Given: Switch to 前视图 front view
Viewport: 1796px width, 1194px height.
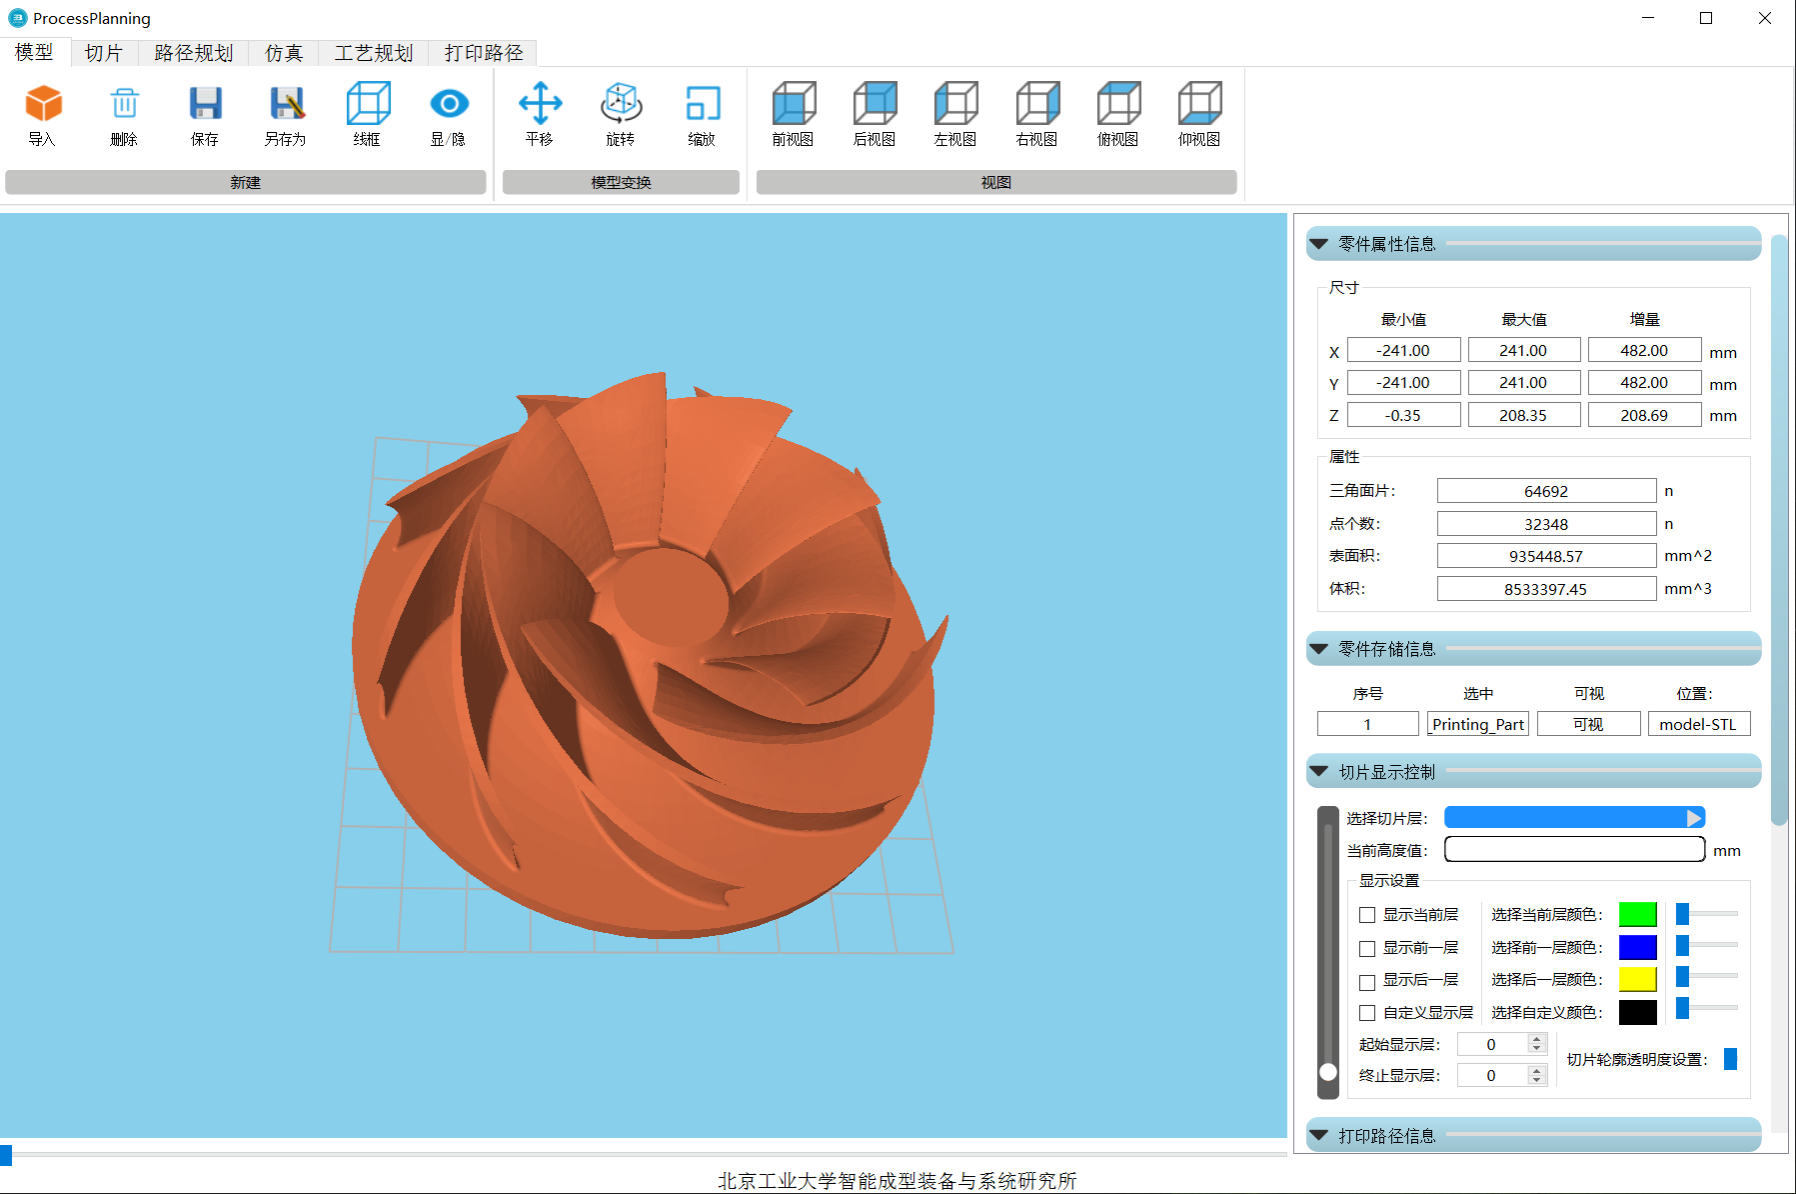Looking at the screenshot, I should click(793, 105).
